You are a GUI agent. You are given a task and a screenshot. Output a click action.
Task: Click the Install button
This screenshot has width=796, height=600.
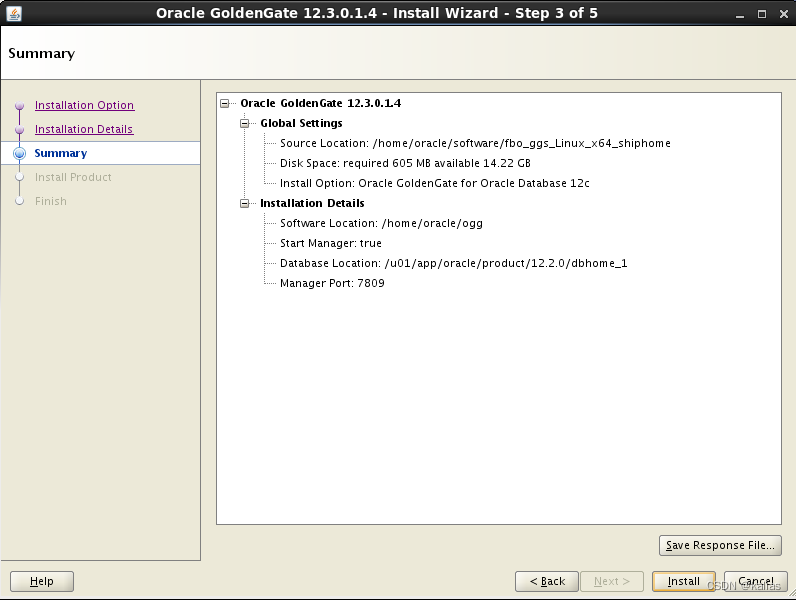[683, 581]
